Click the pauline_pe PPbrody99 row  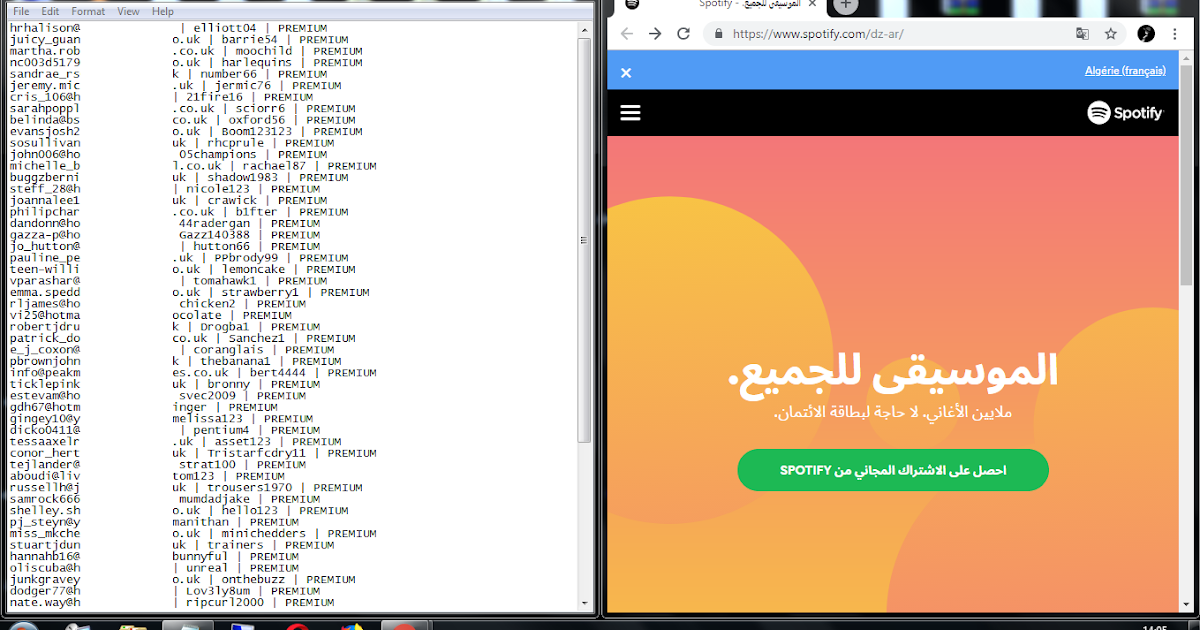(179, 258)
